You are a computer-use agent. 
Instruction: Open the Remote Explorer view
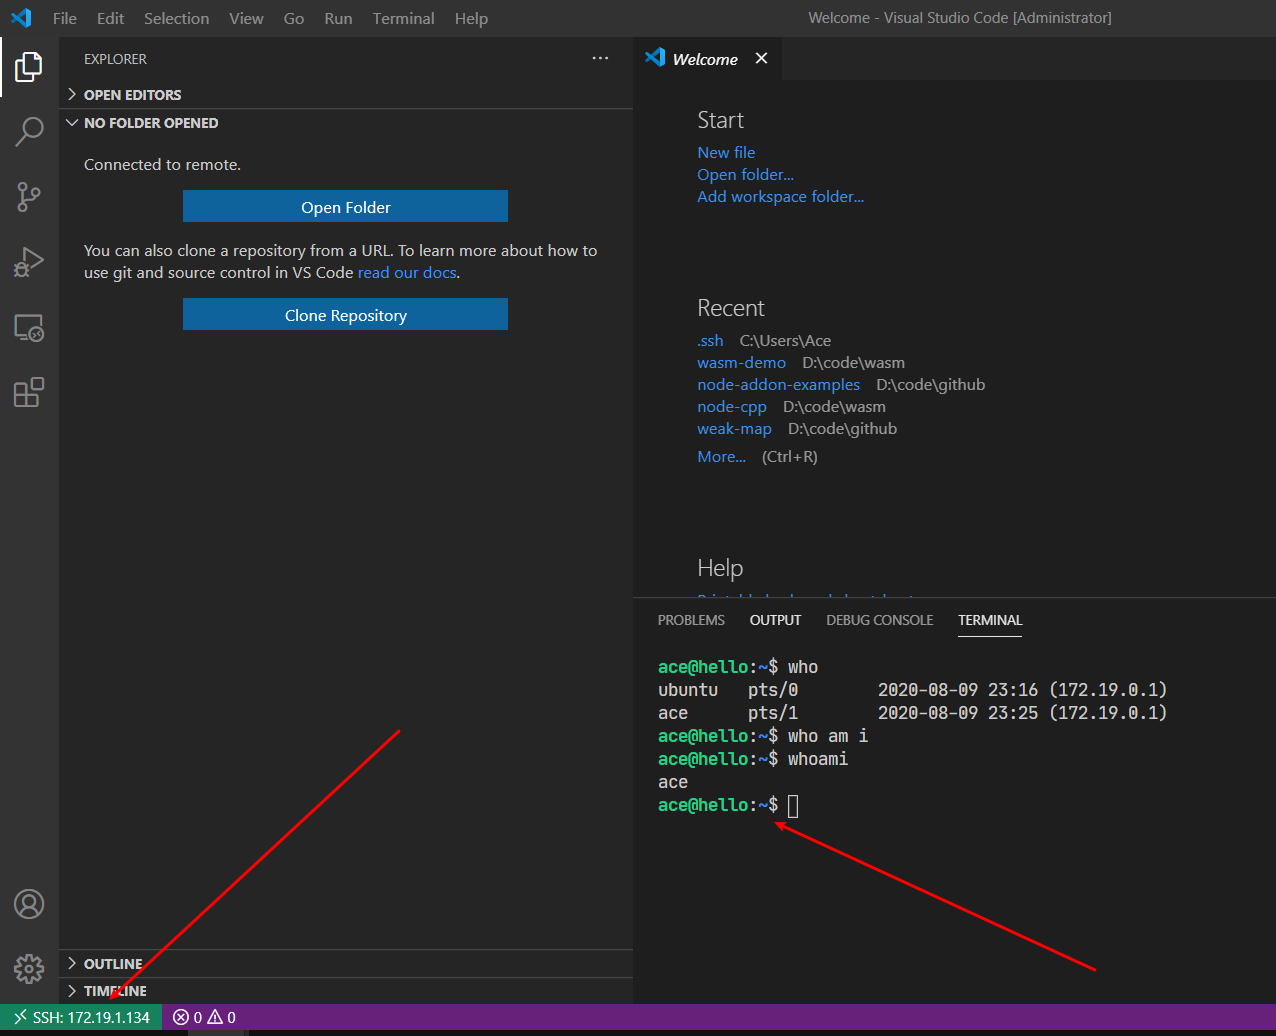pos(29,328)
